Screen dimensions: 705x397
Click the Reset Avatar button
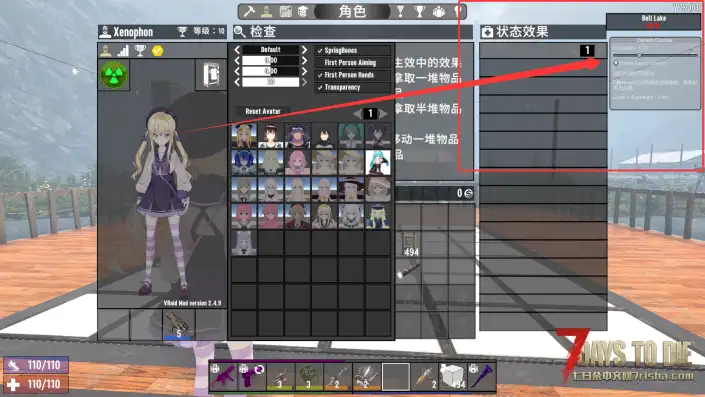pyautogui.click(x=263, y=111)
